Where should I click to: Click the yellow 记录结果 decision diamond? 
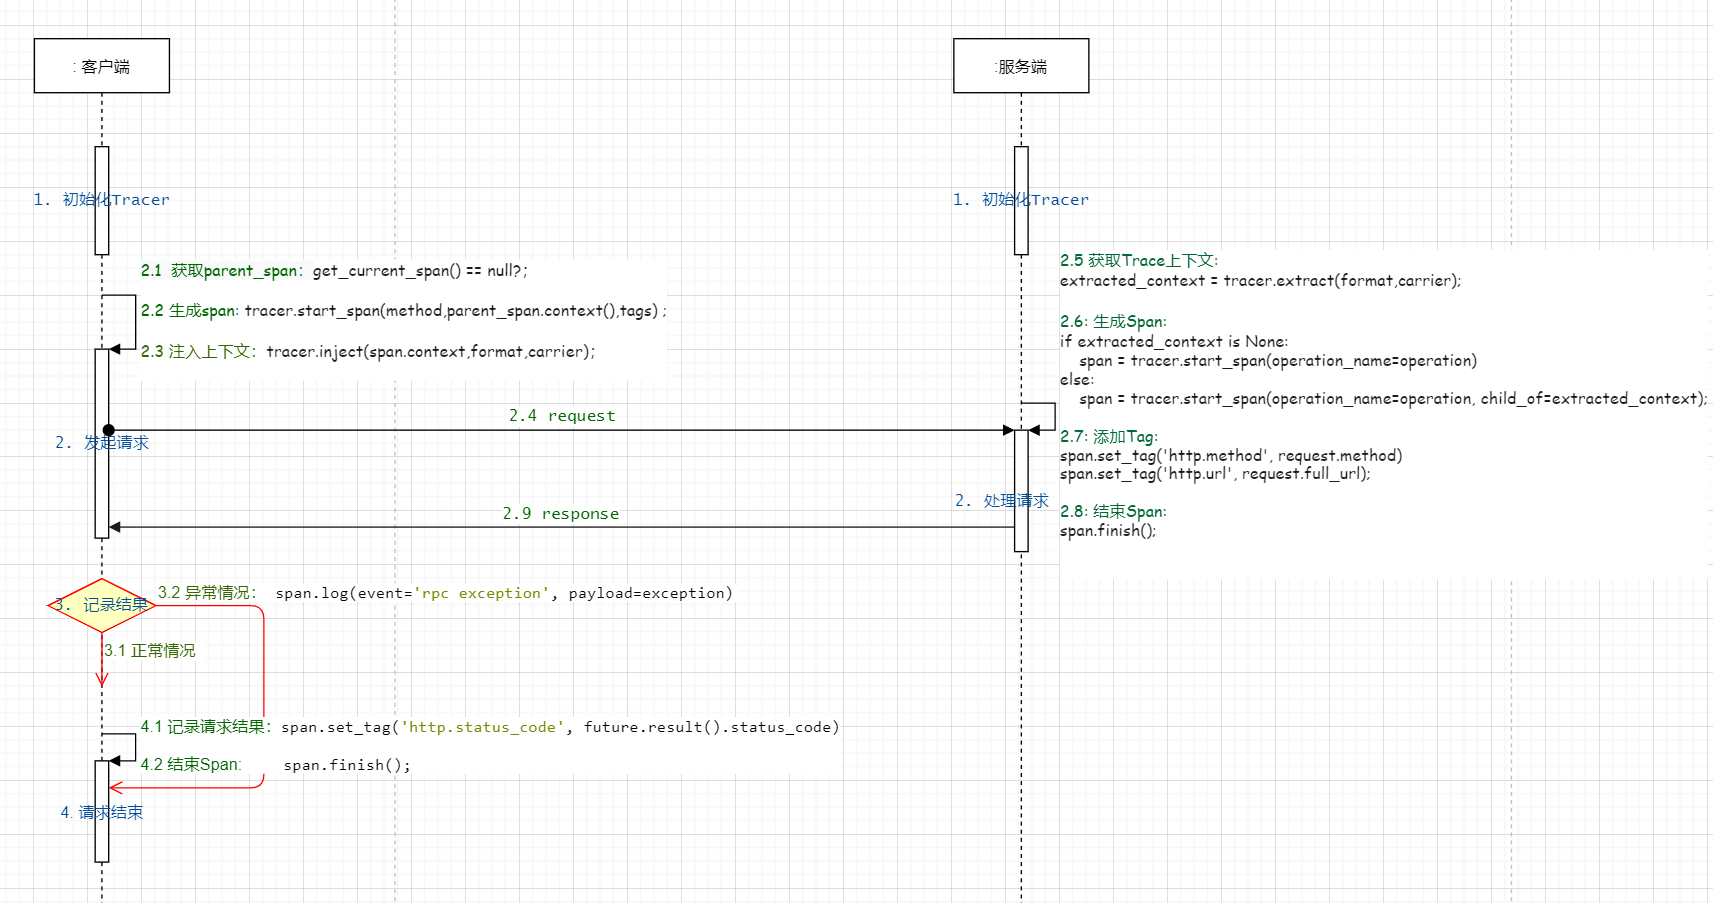(x=99, y=605)
